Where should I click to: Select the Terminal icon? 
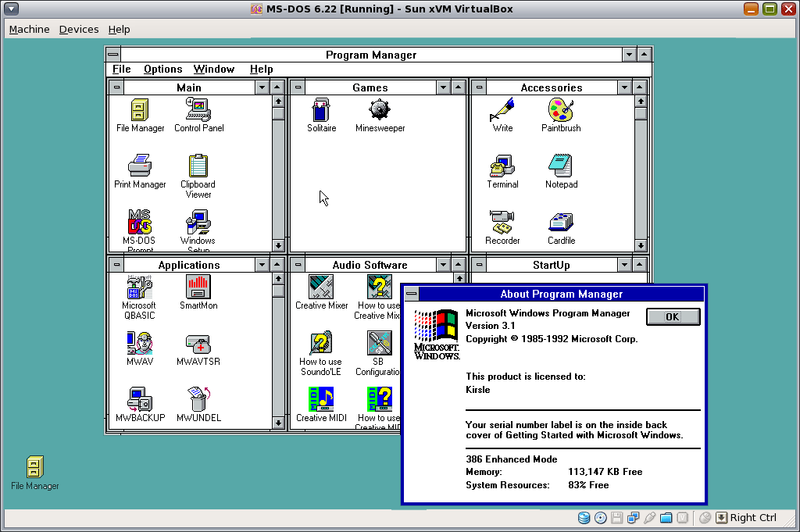pos(503,171)
